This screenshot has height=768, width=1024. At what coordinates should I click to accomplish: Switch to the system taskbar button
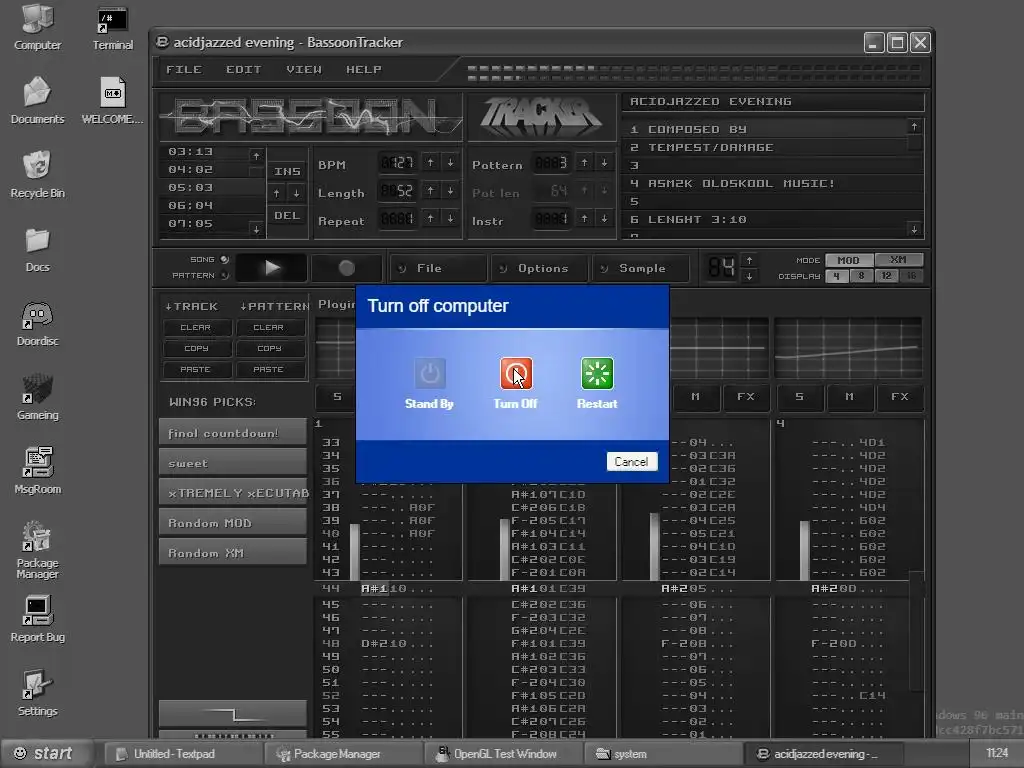[x=664, y=754]
